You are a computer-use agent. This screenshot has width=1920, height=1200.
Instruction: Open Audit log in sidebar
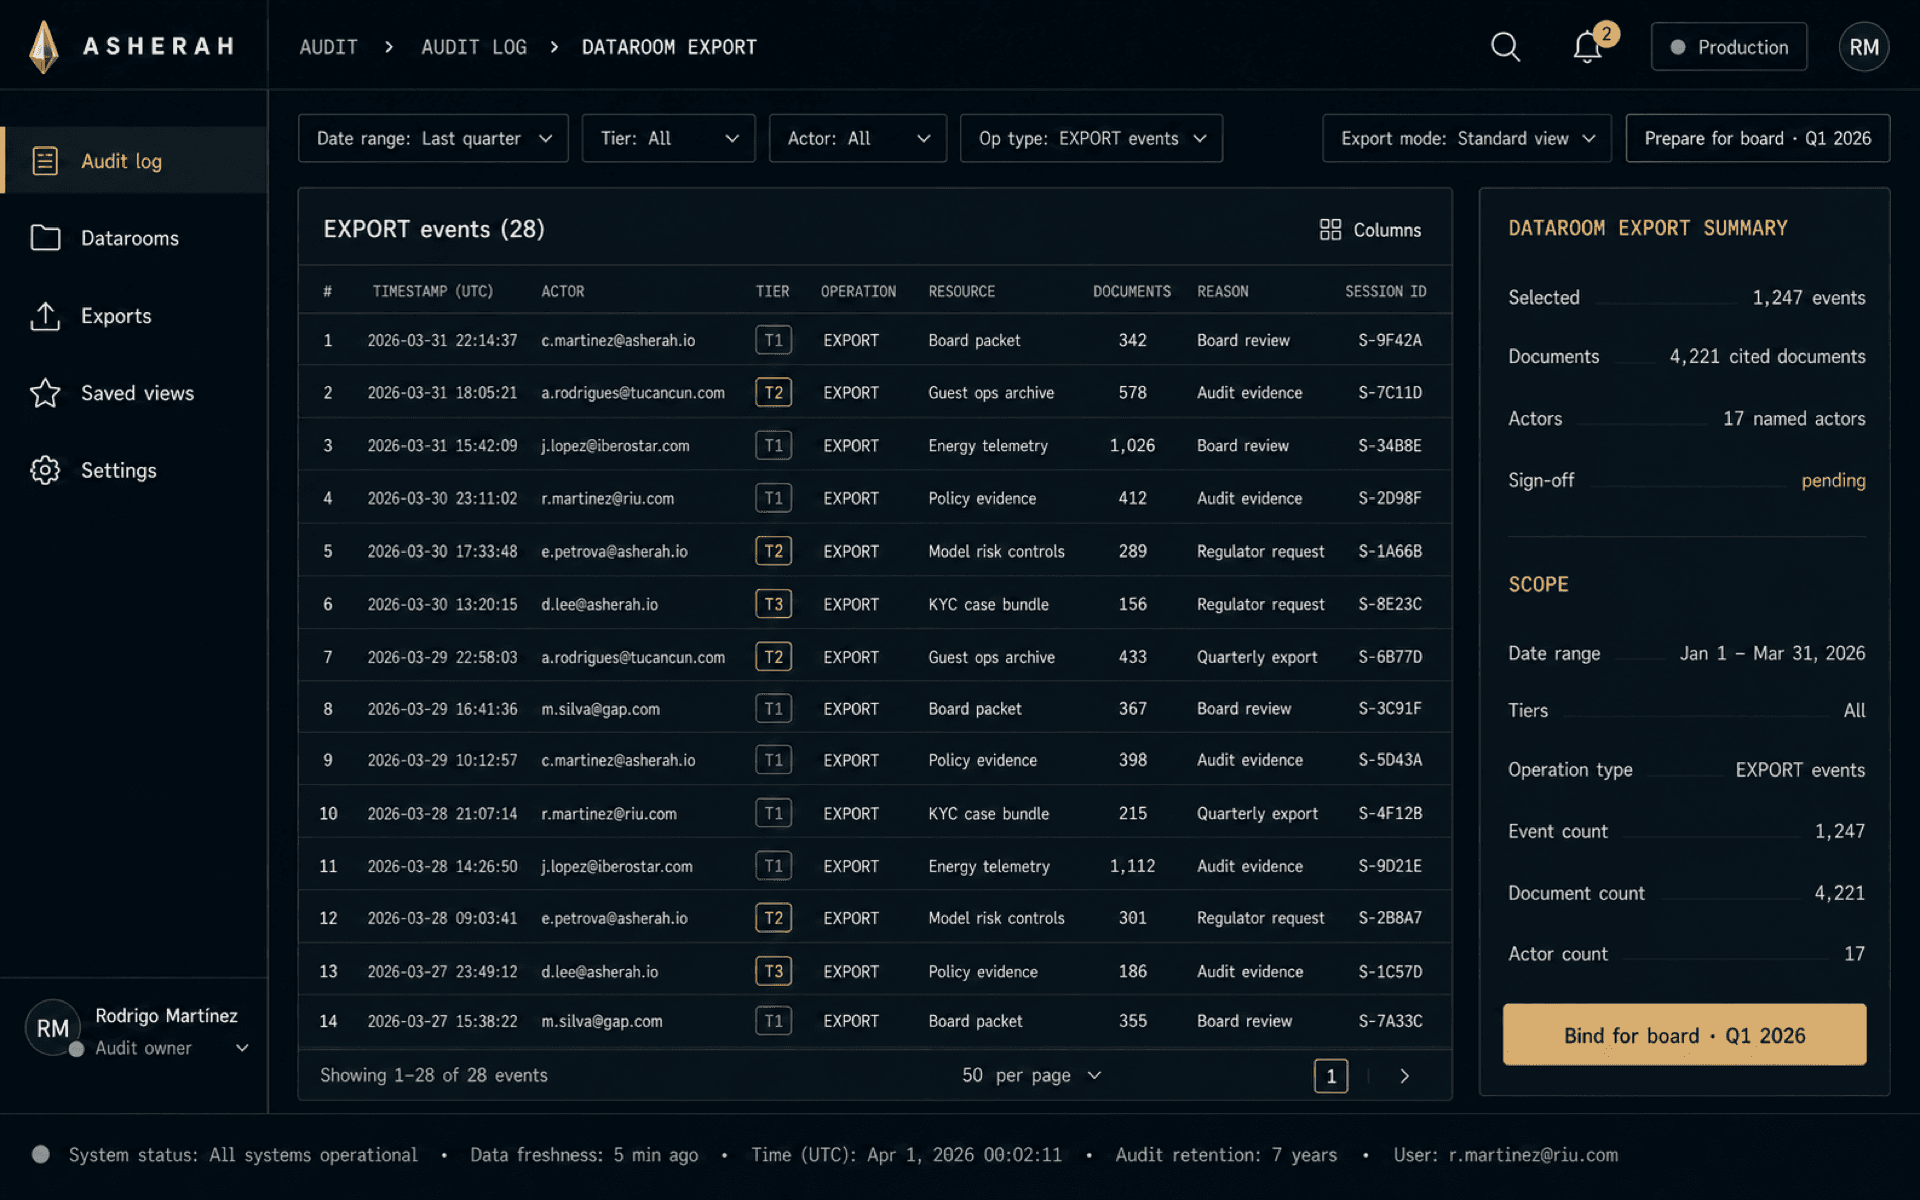[x=134, y=161]
